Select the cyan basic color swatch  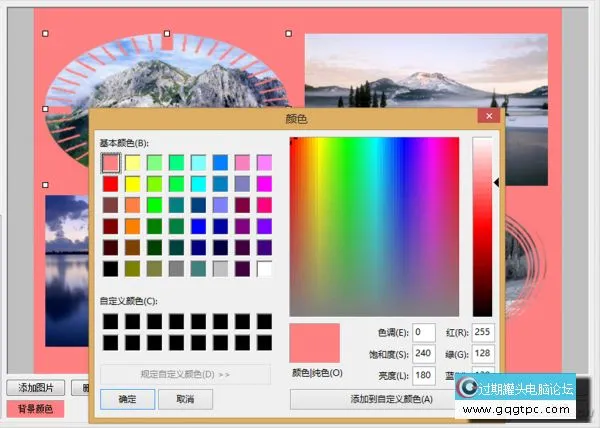199,184
